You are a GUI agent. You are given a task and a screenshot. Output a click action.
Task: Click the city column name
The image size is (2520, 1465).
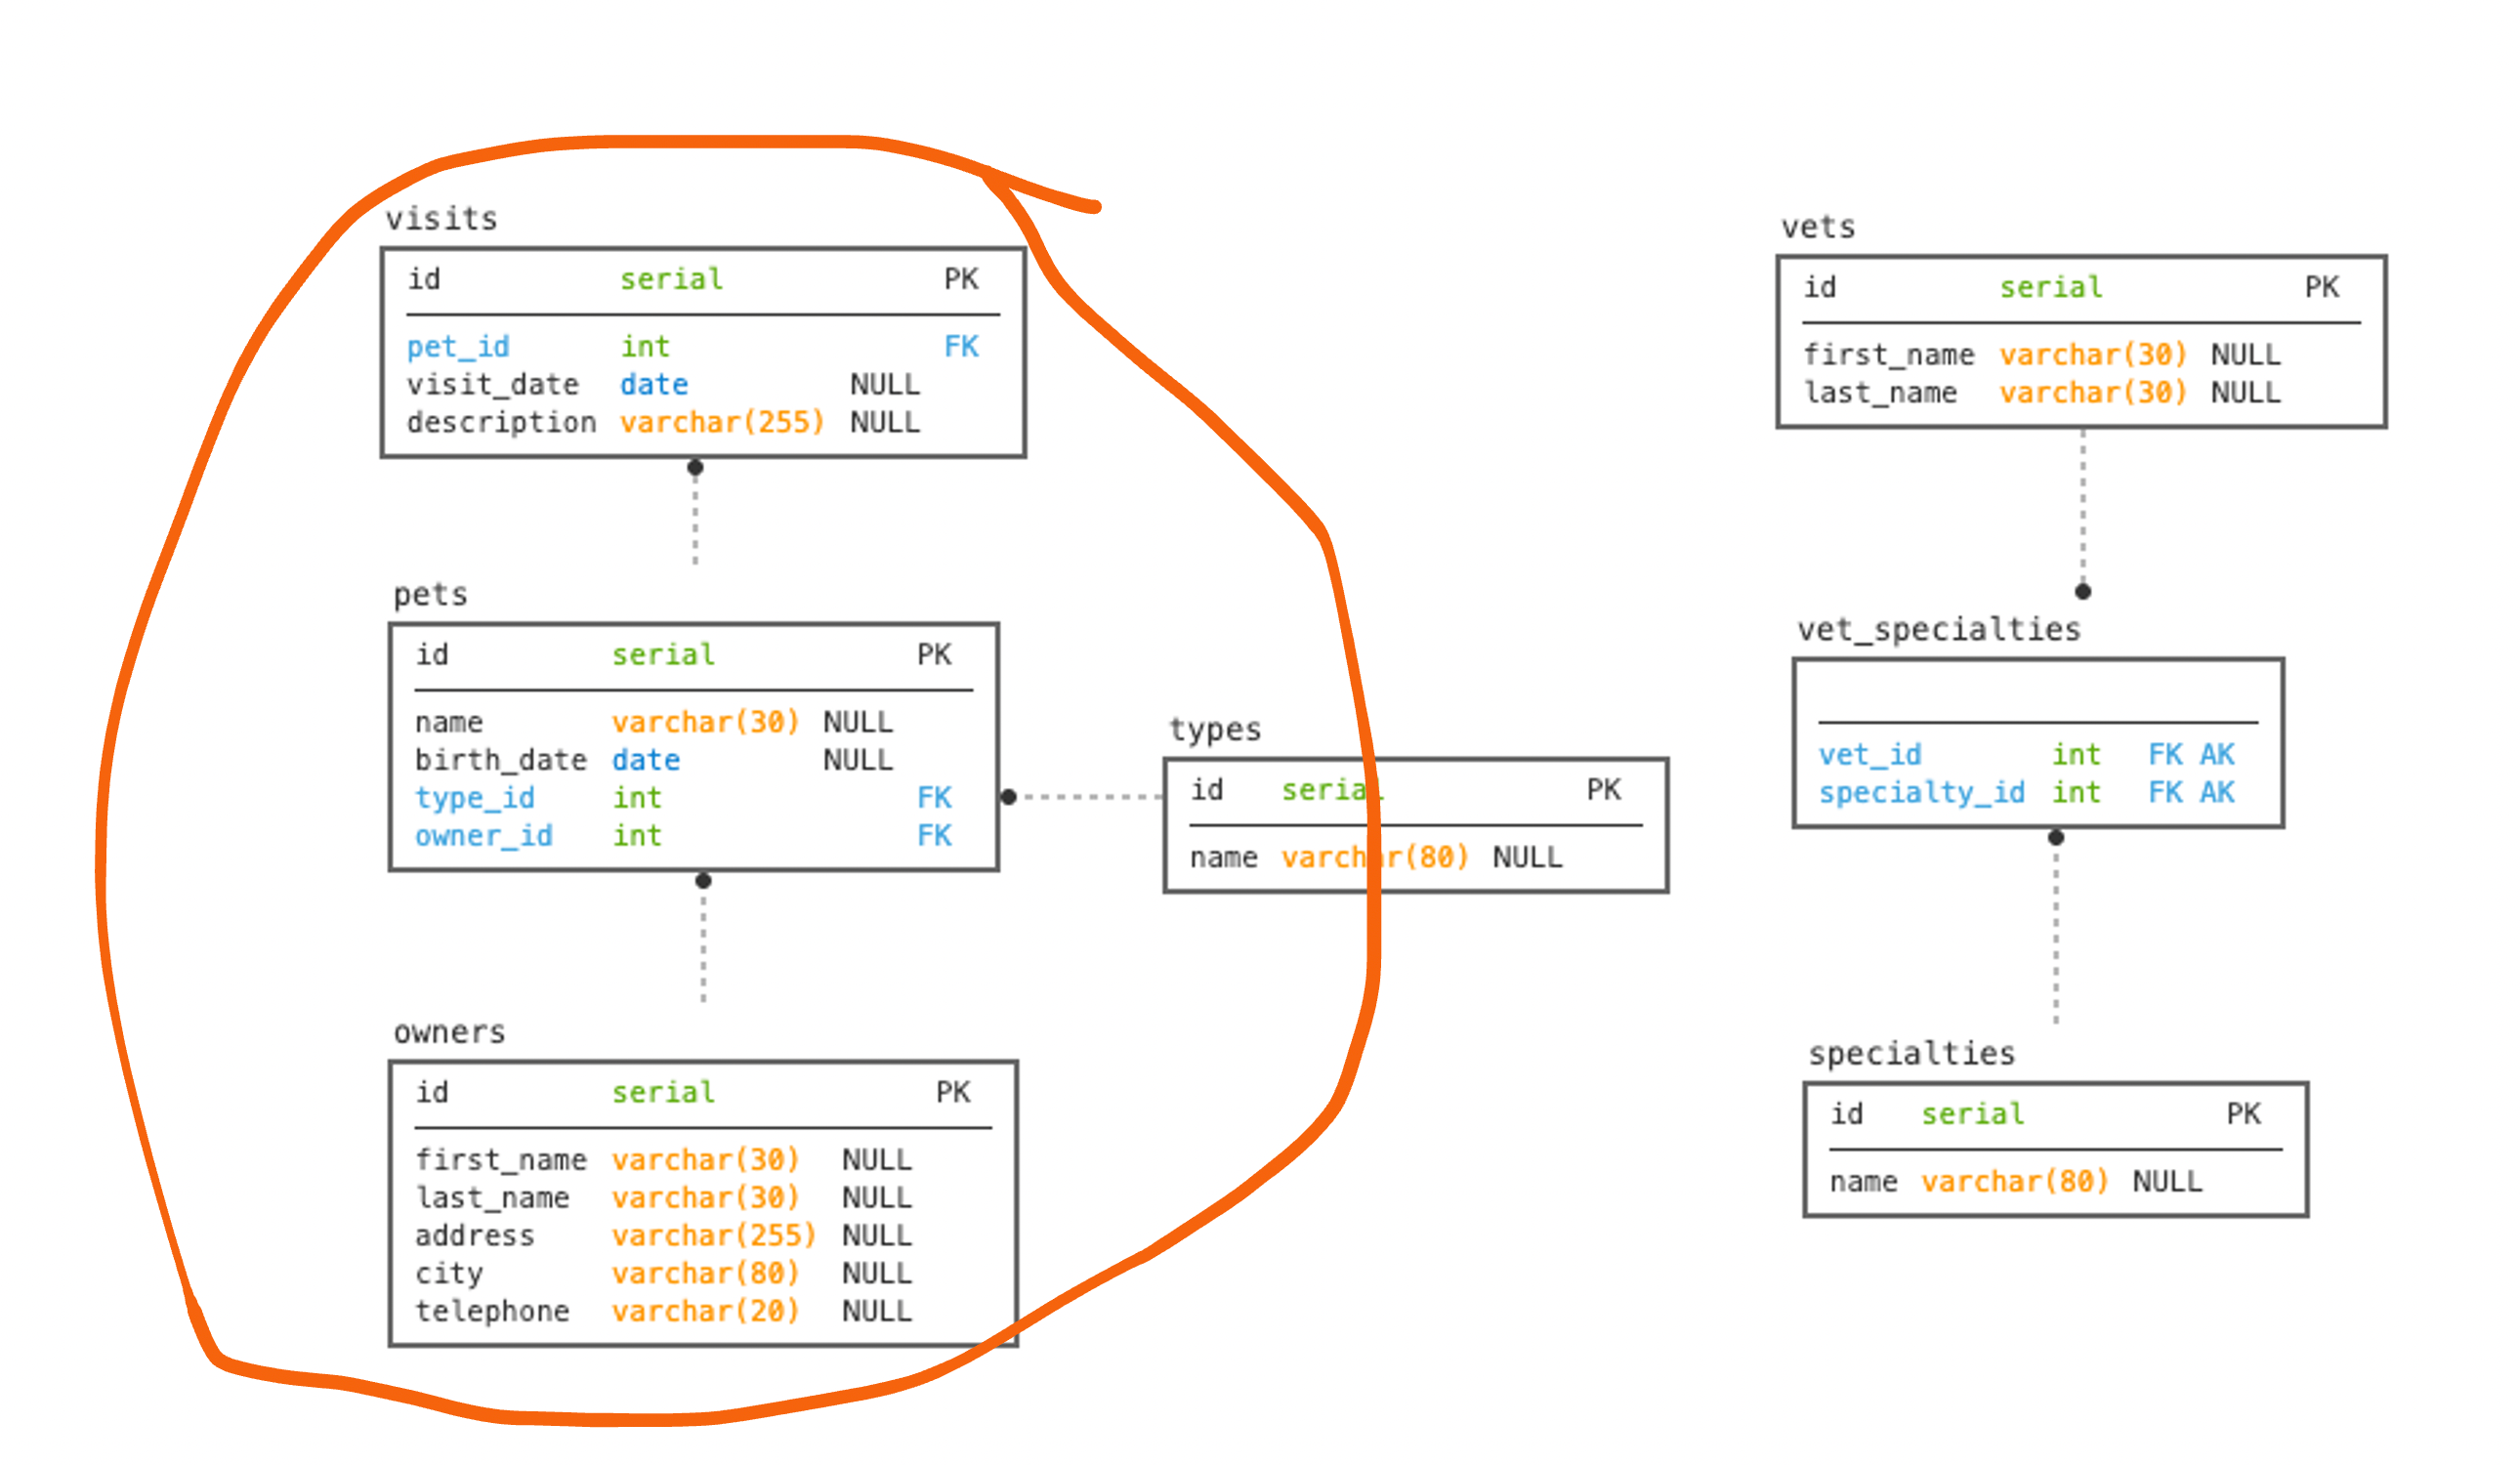coord(450,1275)
